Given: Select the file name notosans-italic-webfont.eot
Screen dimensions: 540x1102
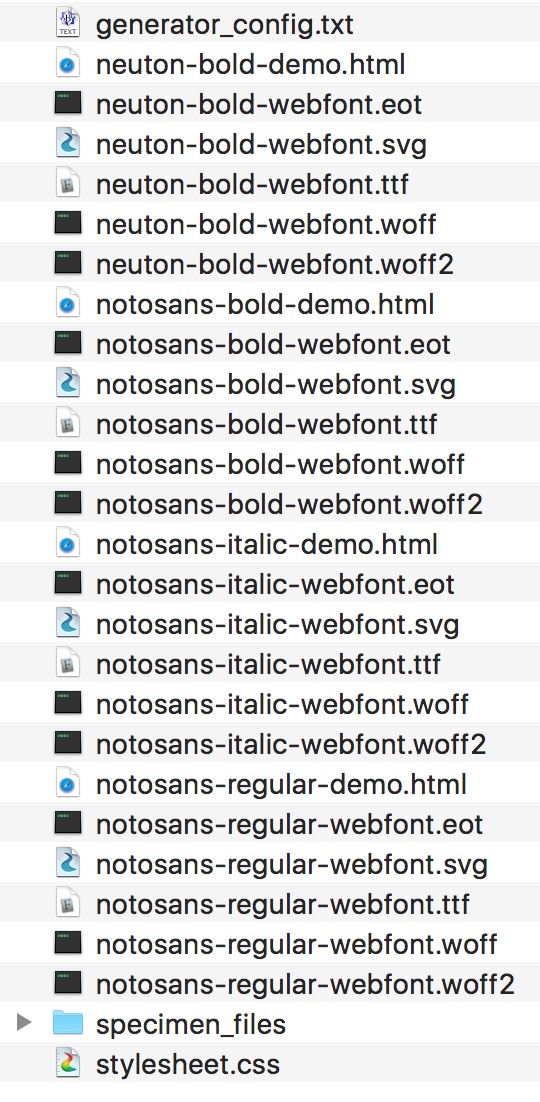Looking at the screenshot, I should point(276,585).
